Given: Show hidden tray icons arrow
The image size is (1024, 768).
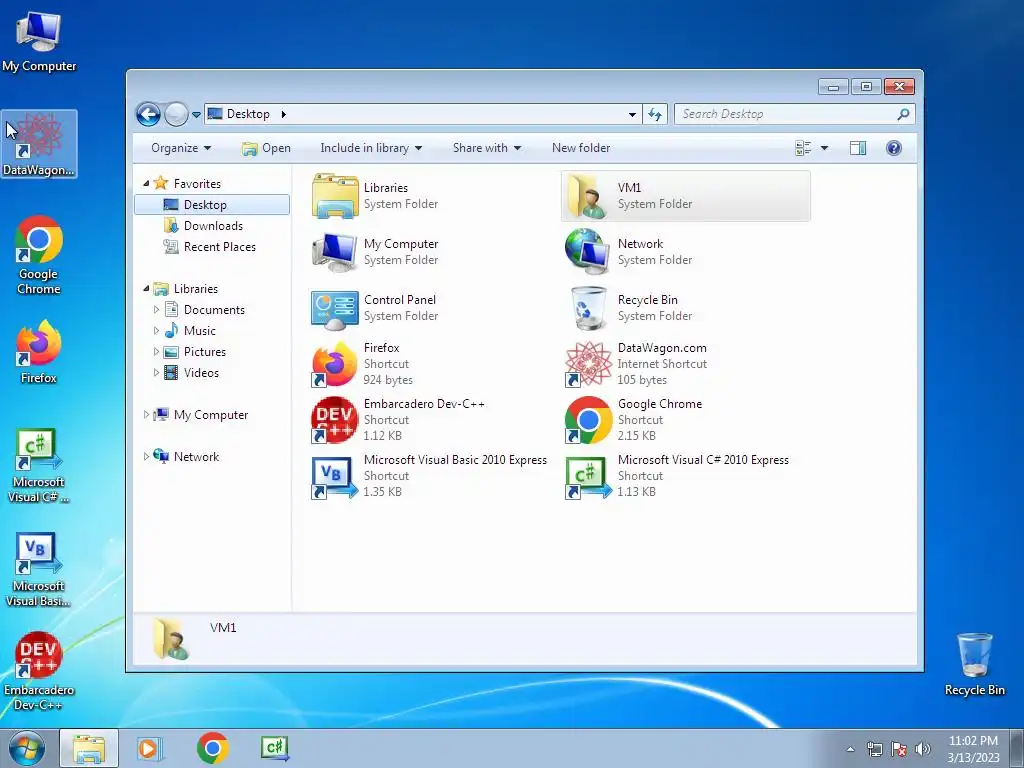Looking at the screenshot, I should [x=850, y=749].
